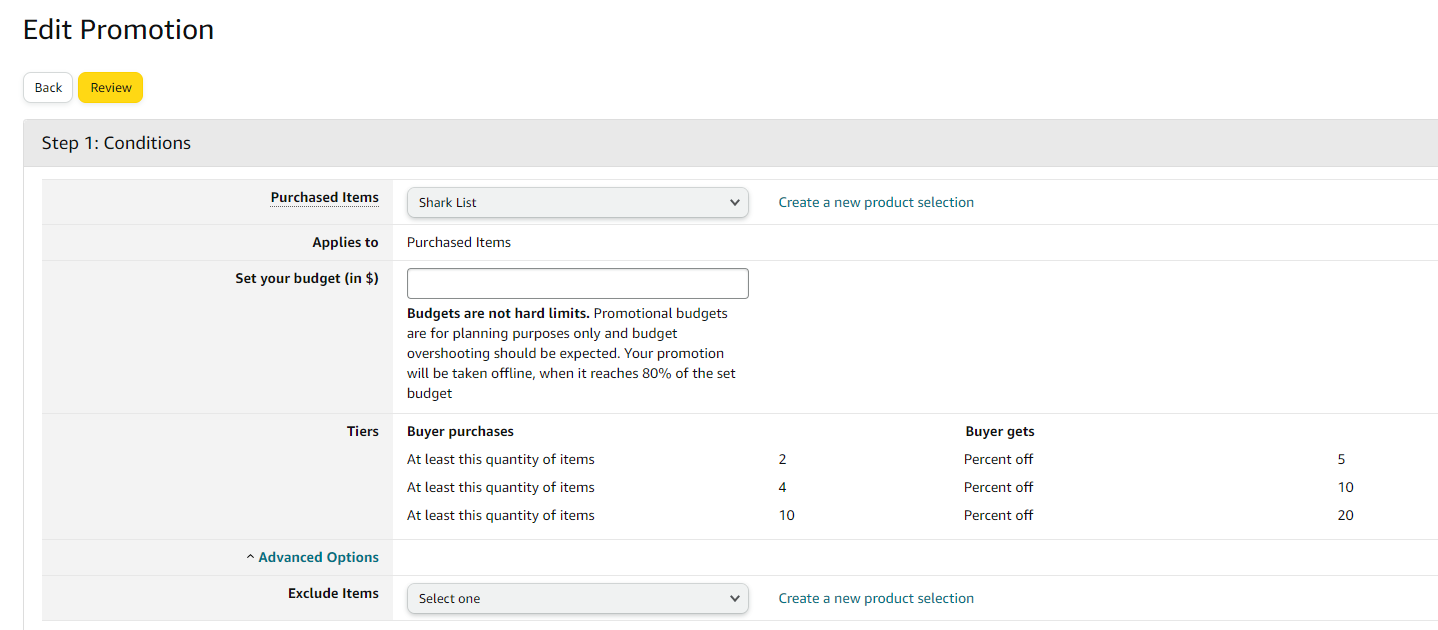Click the 'Buyer gets' column heading
The height and width of the screenshot is (630, 1438).
(1000, 431)
